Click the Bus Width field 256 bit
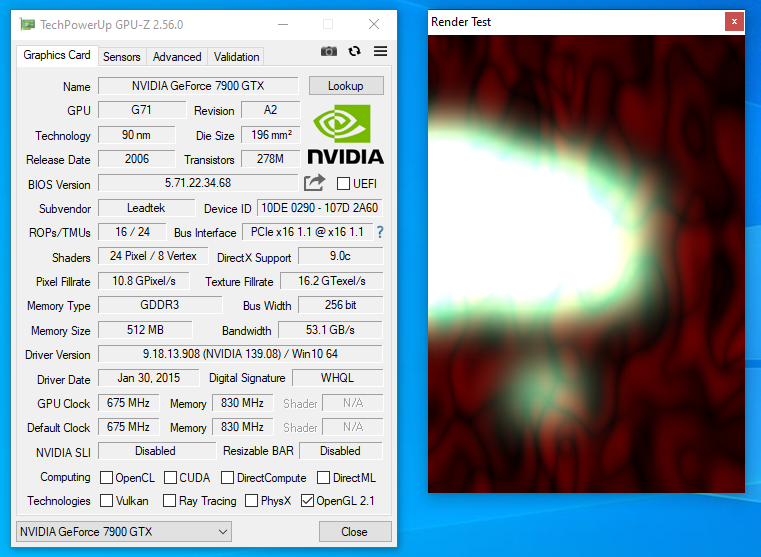Screen dimensions: 761x557 tap(341, 305)
